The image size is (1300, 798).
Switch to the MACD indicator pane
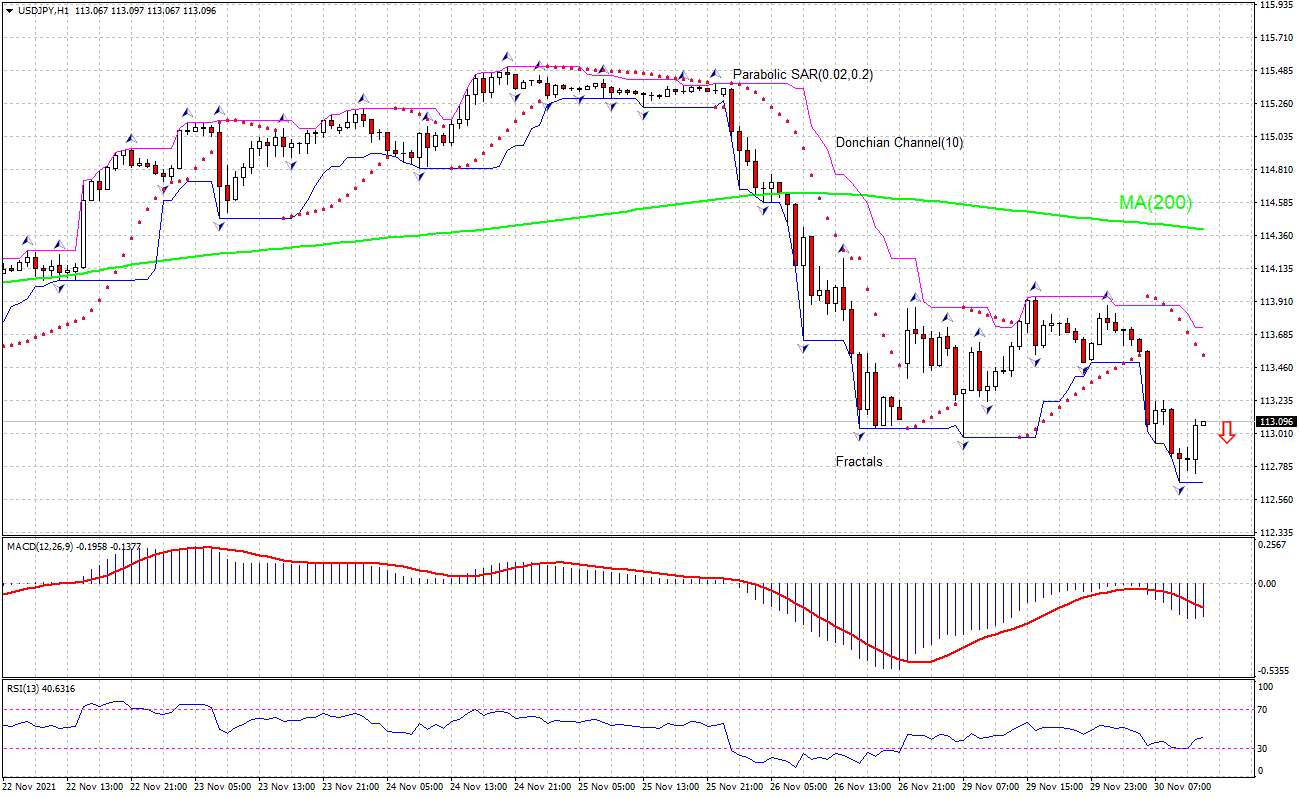[650, 600]
